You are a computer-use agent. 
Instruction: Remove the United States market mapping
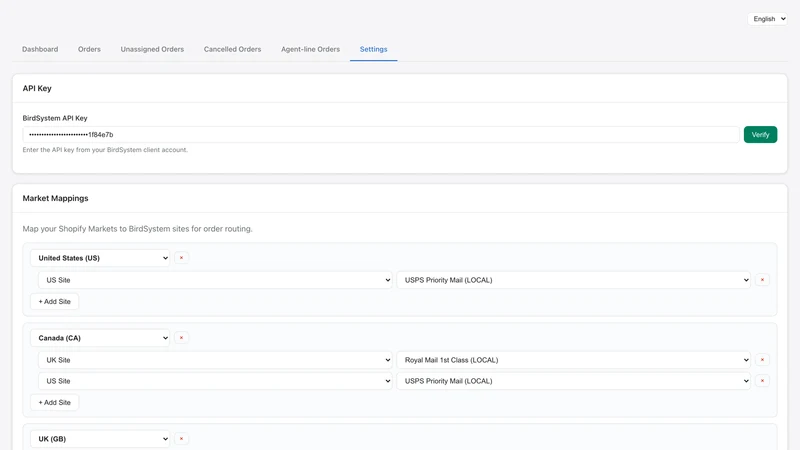point(181,258)
